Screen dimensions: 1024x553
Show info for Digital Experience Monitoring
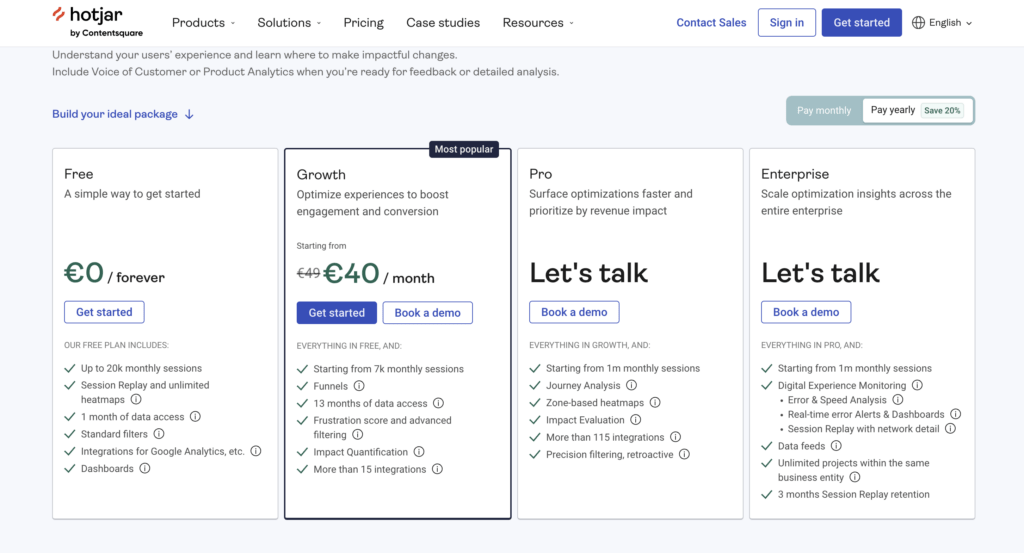click(917, 385)
